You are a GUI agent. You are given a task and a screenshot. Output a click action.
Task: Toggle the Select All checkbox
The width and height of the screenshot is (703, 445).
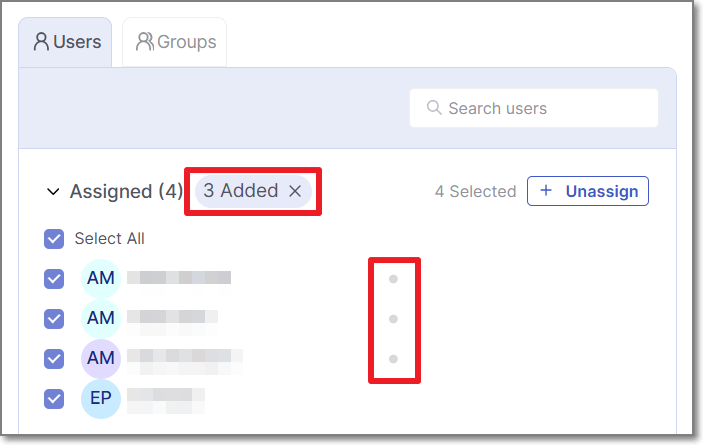[x=54, y=239]
